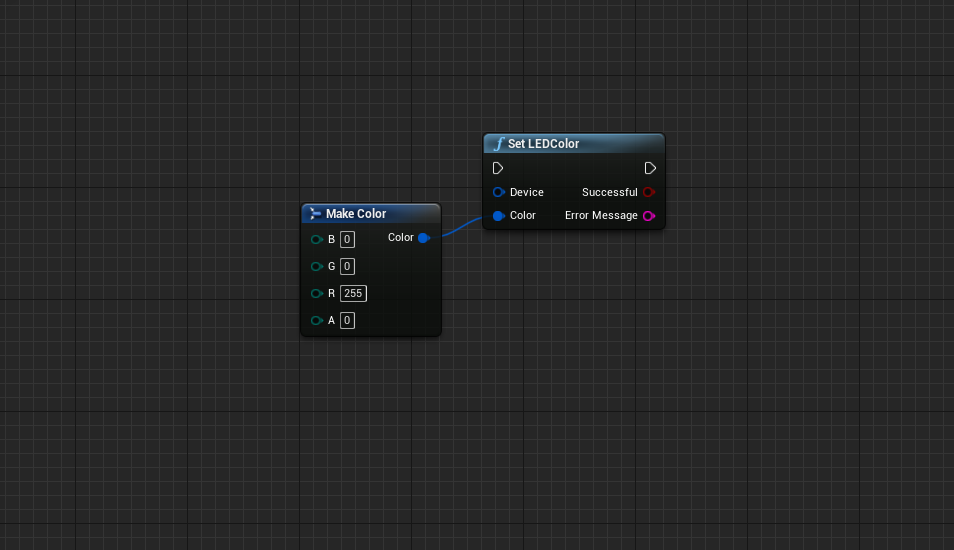Click the Color output pin on Make Color
The image size is (954, 550).
point(423,238)
